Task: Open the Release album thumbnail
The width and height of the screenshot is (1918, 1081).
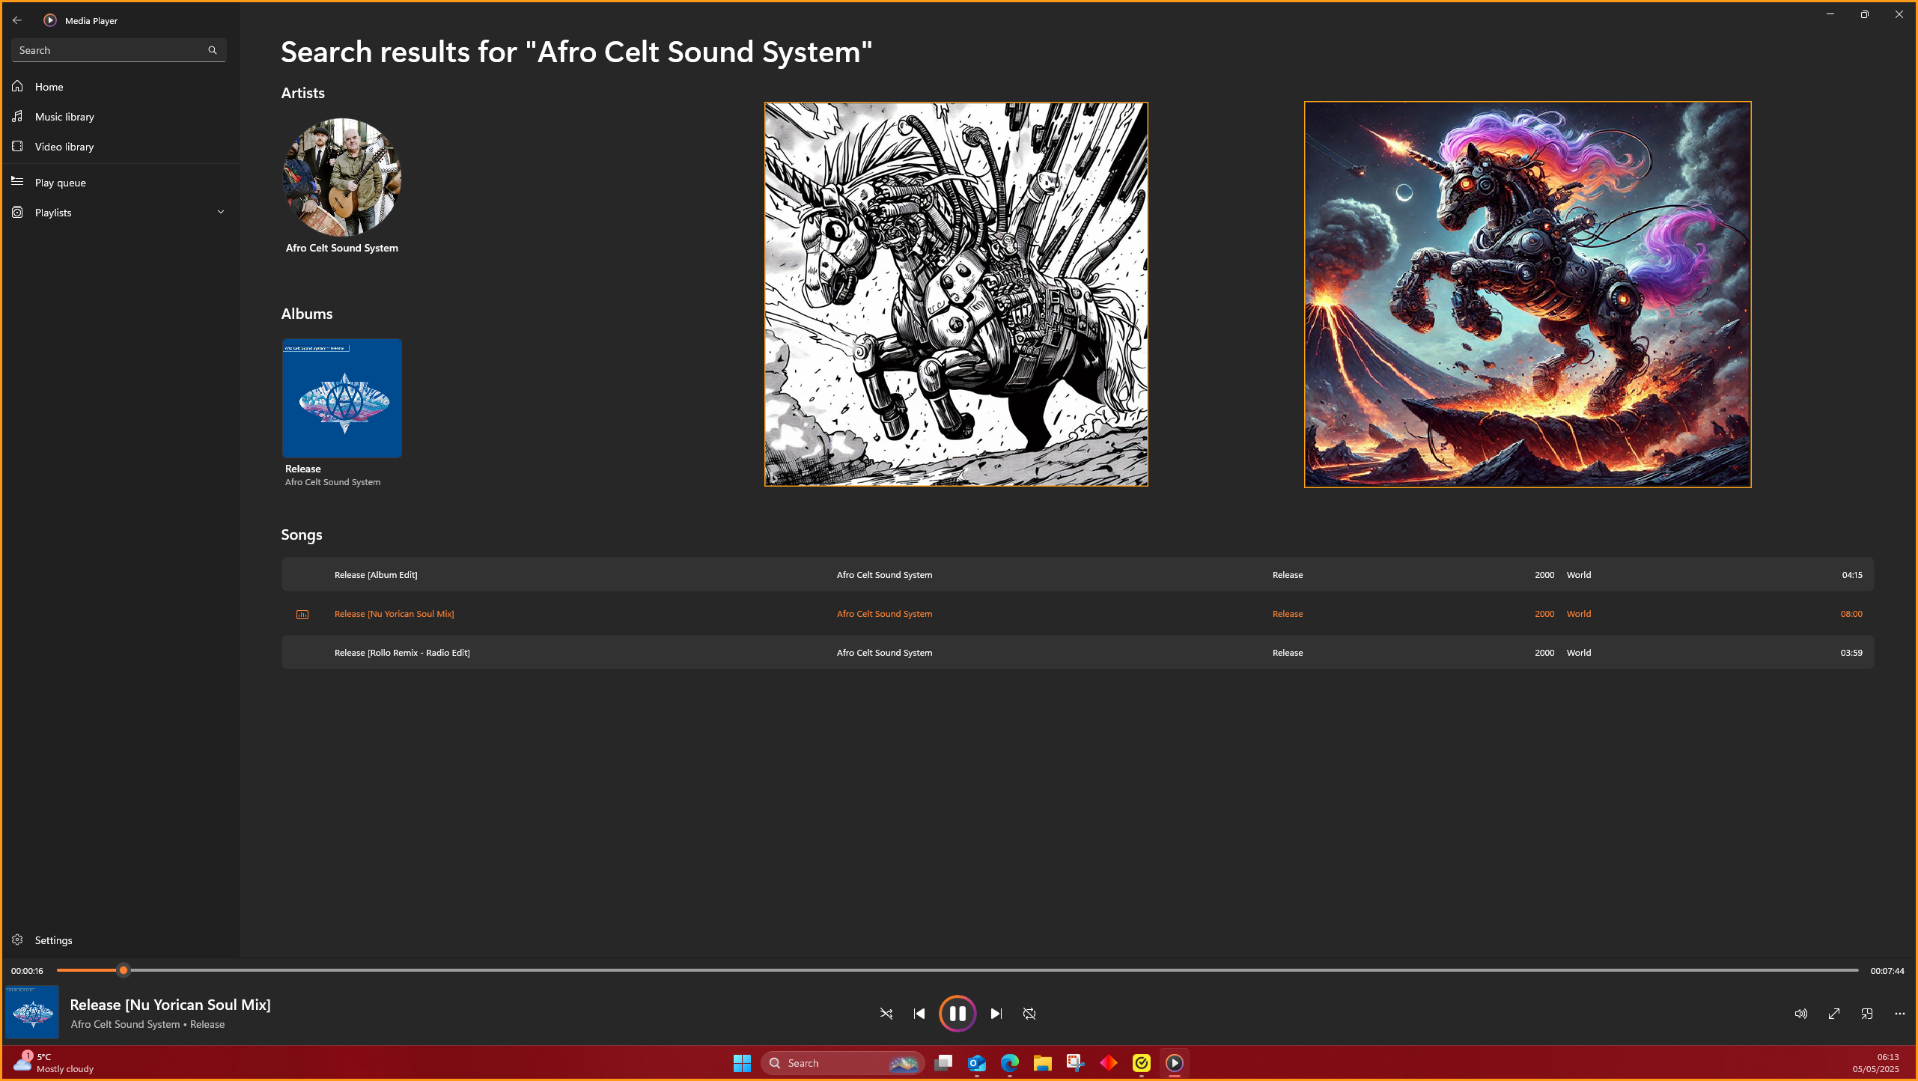Action: coord(342,398)
